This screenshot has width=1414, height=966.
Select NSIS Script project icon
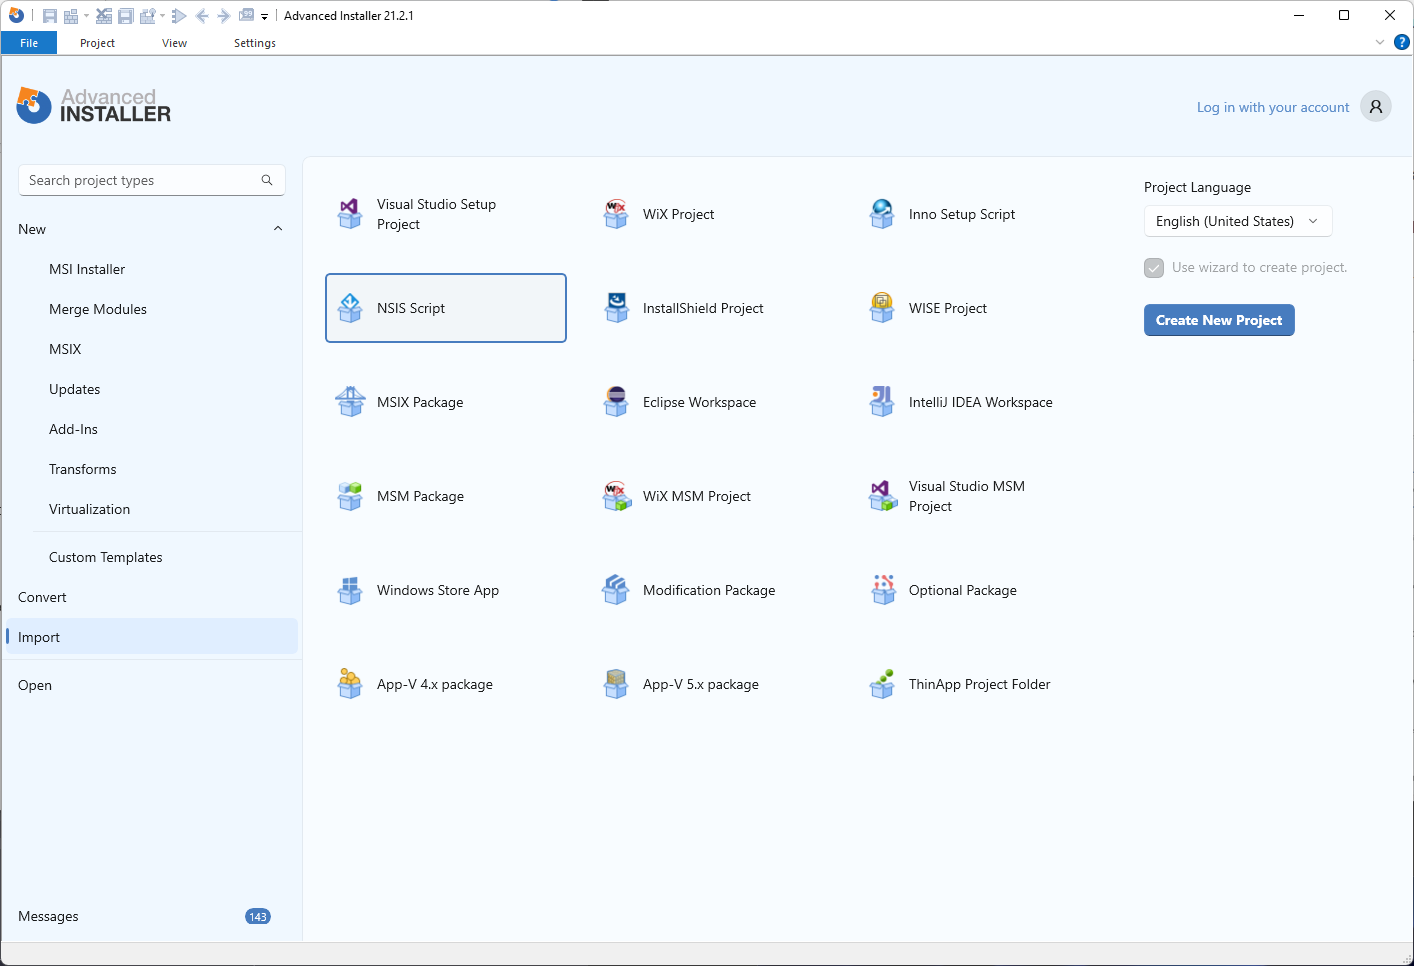(x=350, y=308)
